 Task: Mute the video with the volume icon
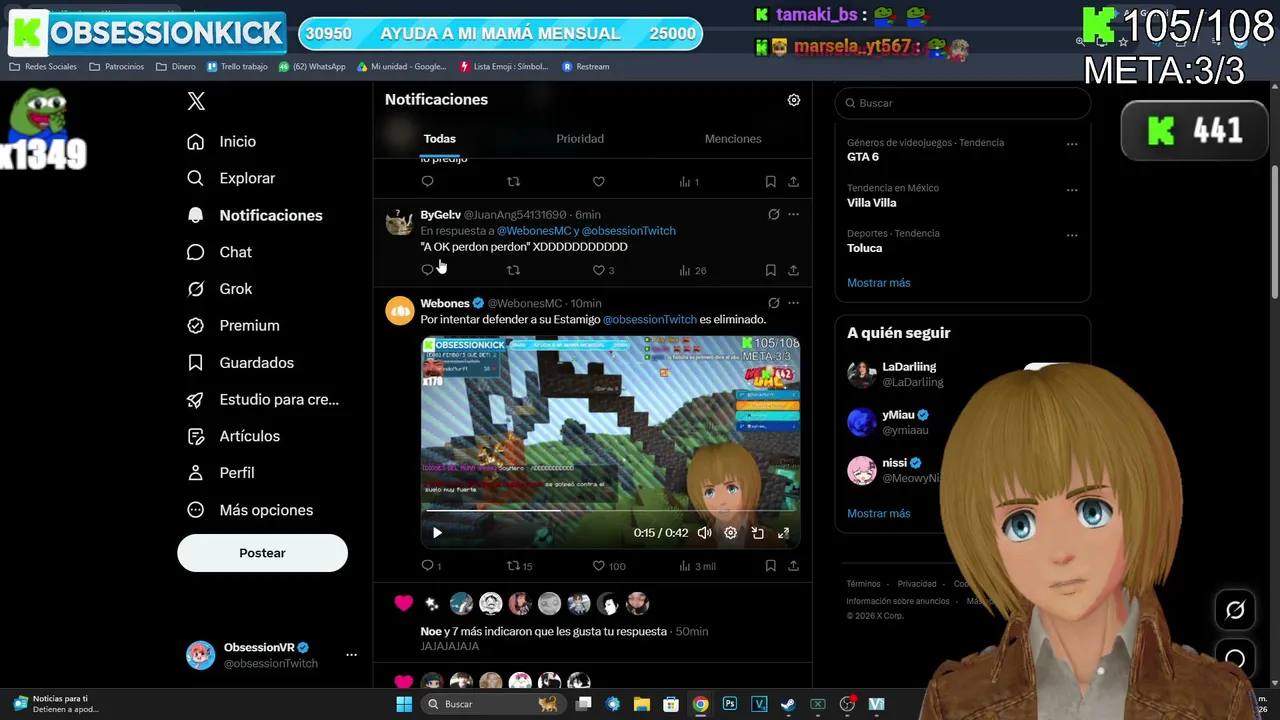click(x=704, y=533)
